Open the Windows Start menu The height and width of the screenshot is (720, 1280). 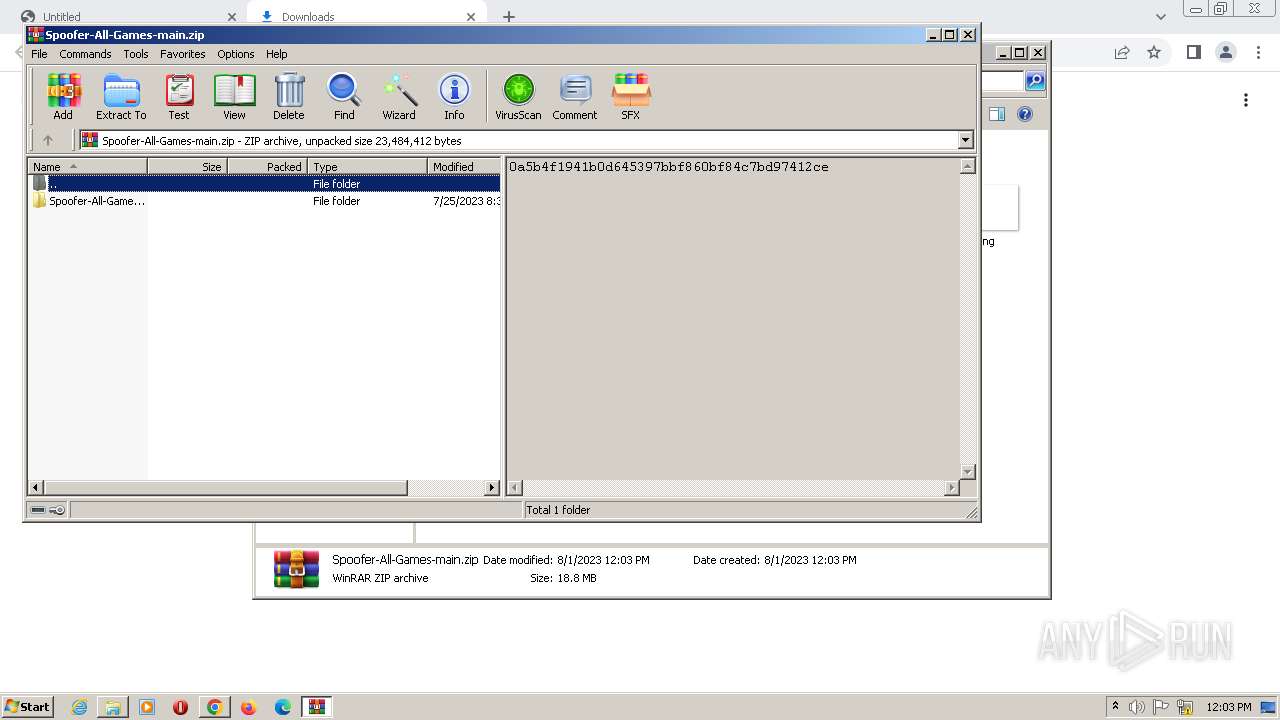(28, 706)
